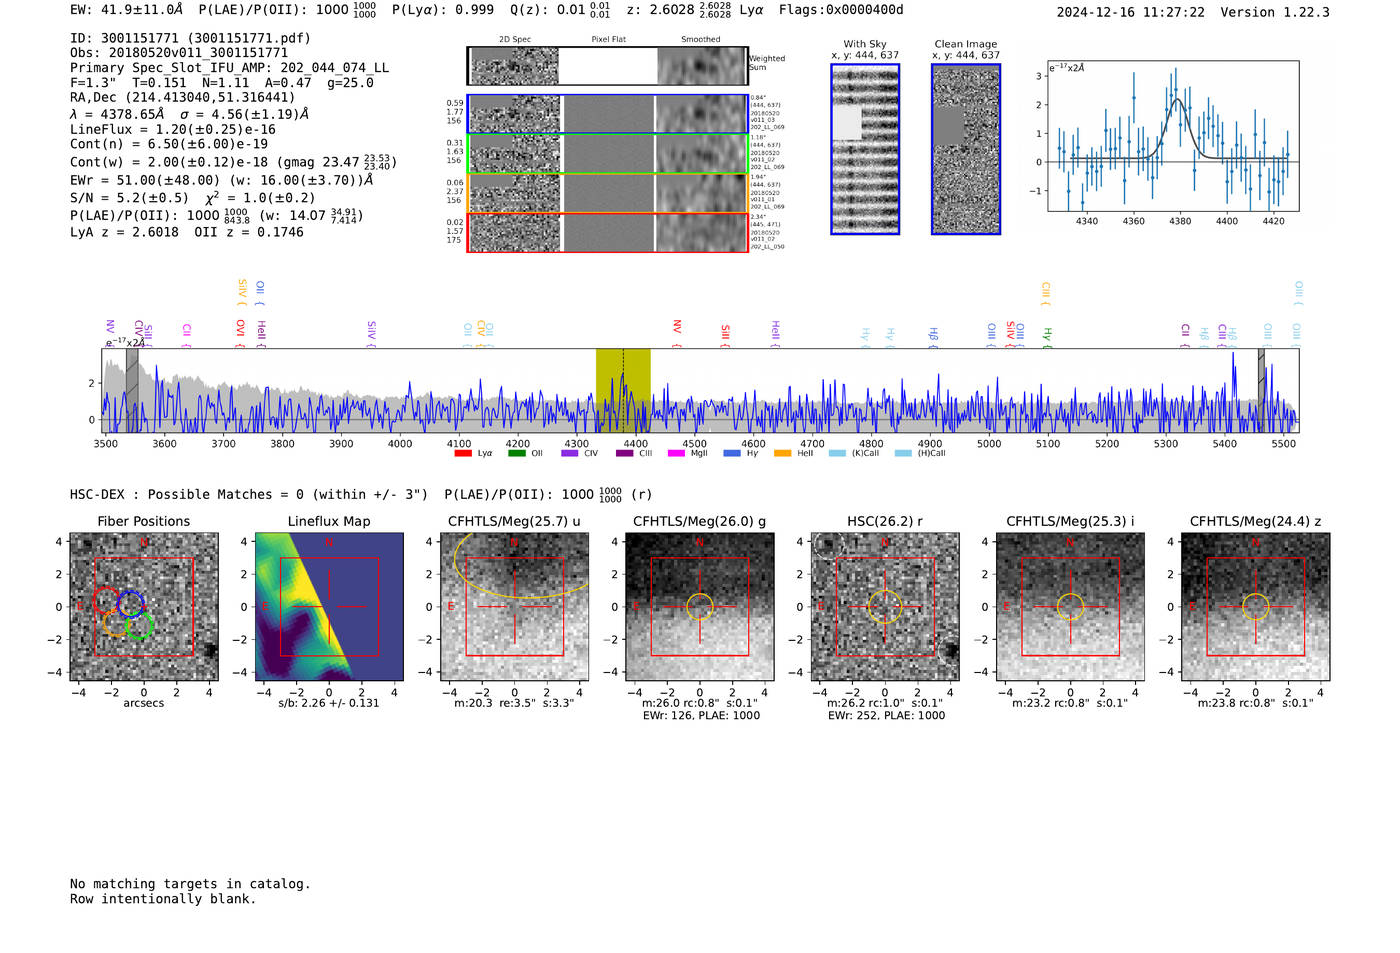Click the green fiber circle in Fiber Positions
Viewport: 1400px width, 953px height.
pyautogui.click(x=140, y=626)
